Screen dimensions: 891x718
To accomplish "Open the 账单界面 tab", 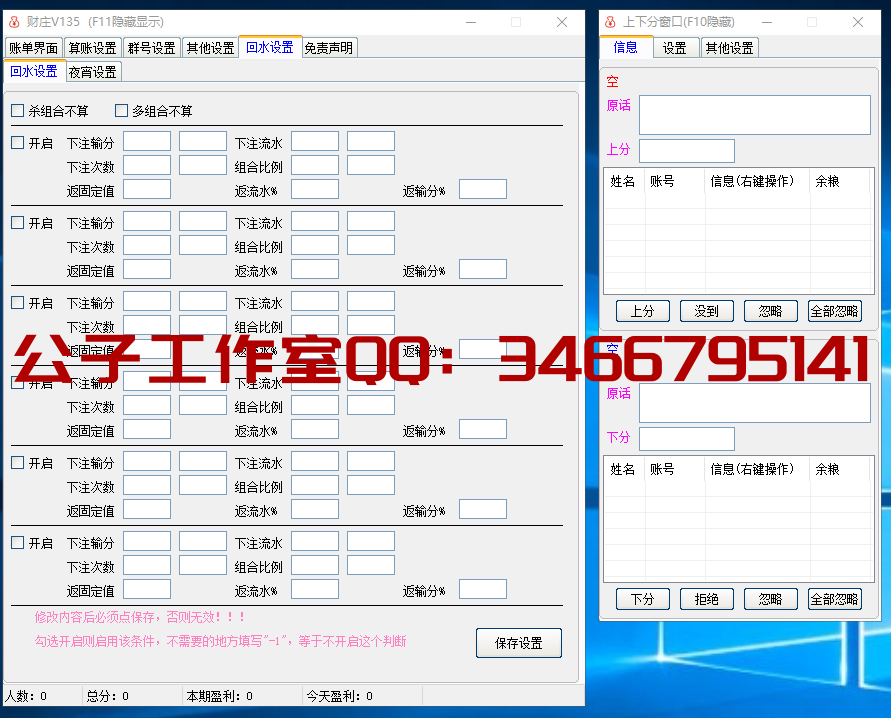I will coord(34,48).
